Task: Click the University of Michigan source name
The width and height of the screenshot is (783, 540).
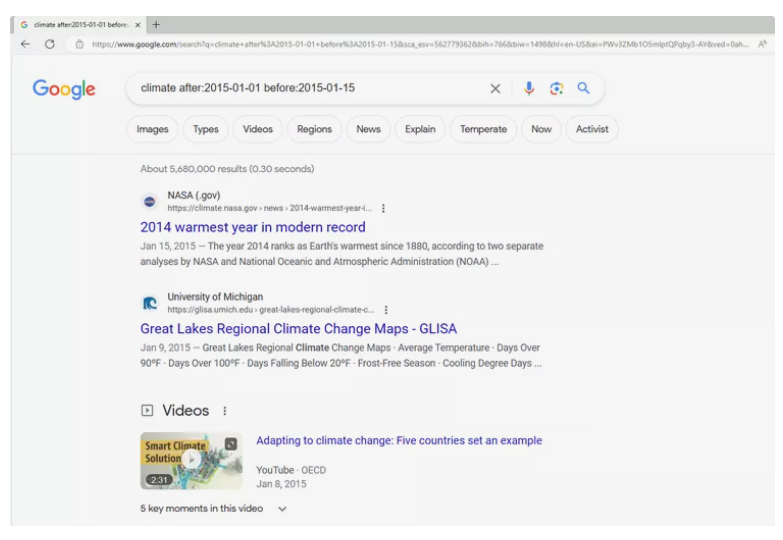Action: [x=215, y=297]
